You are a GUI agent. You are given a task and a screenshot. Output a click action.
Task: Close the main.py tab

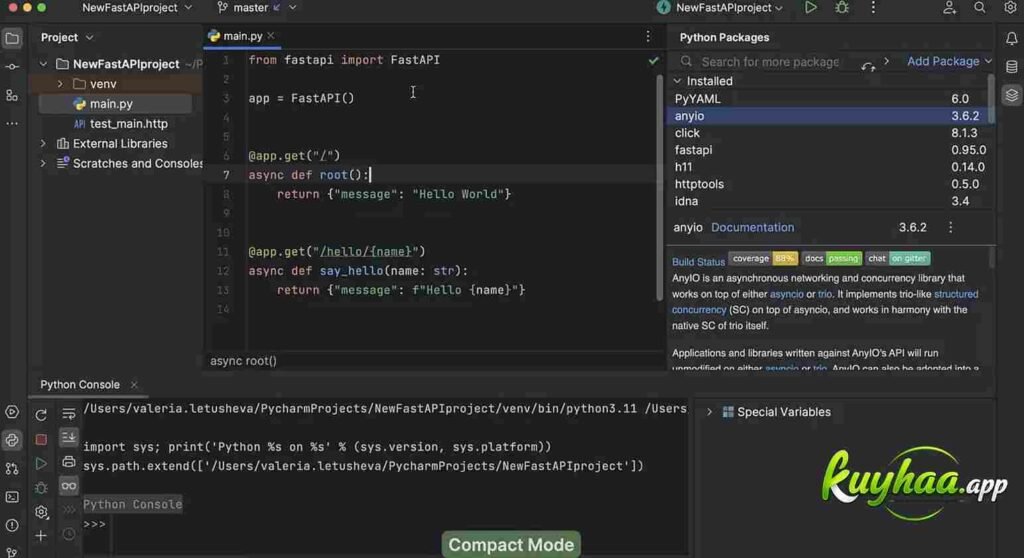[x=271, y=36]
